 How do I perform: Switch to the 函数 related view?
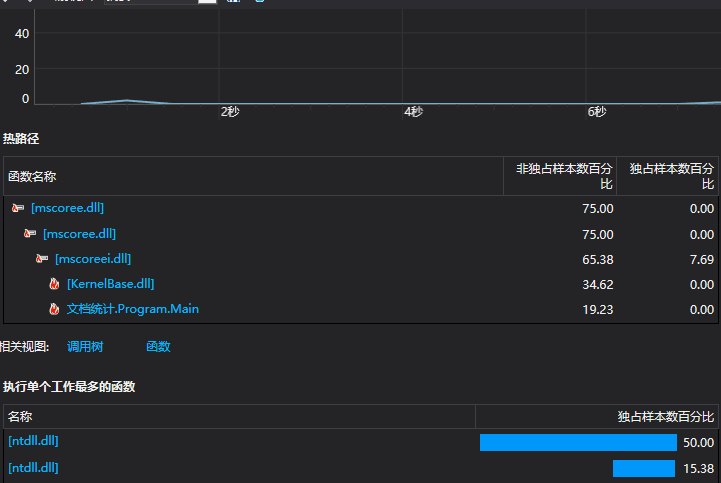tap(158, 347)
